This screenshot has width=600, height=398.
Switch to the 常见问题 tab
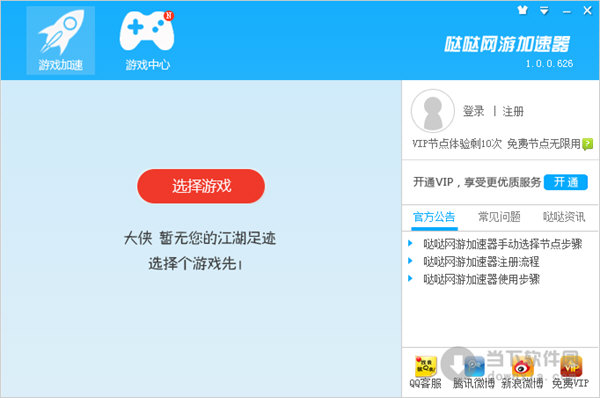click(499, 217)
